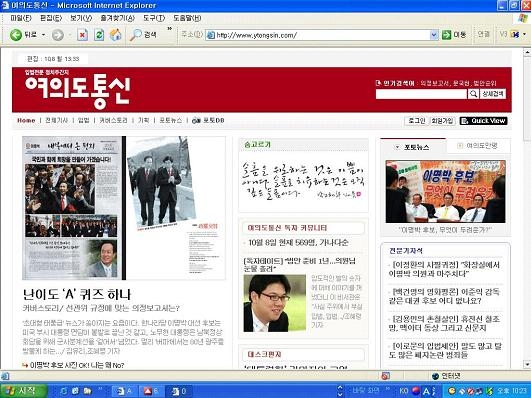The height and width of the screenshot is (398, 531).
Task: Click the Quick View button
Action: [x=483, y=121]
